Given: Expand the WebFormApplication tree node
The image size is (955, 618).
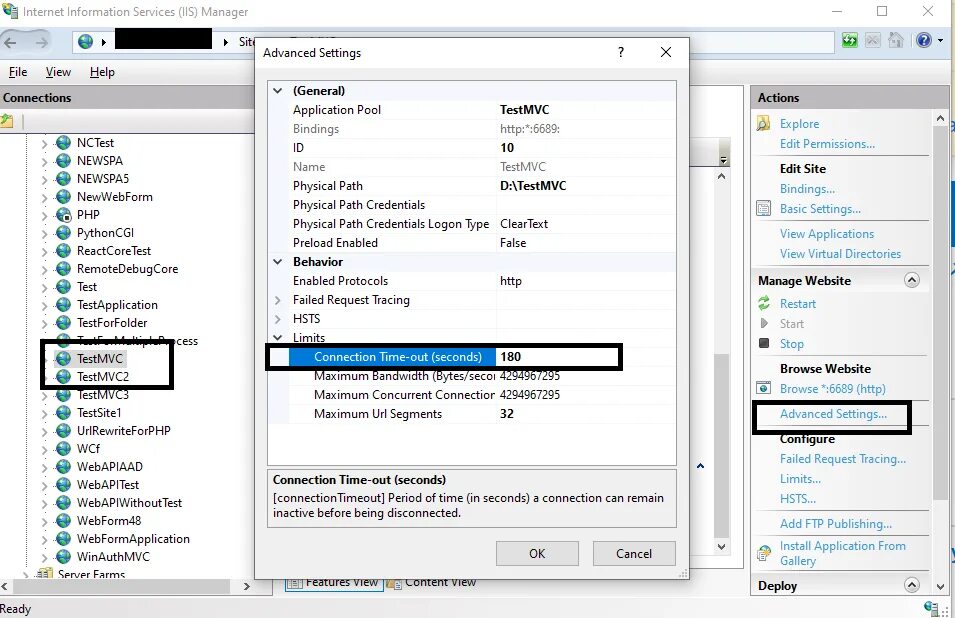Looking at the screenshot, I should click(44, 539).
